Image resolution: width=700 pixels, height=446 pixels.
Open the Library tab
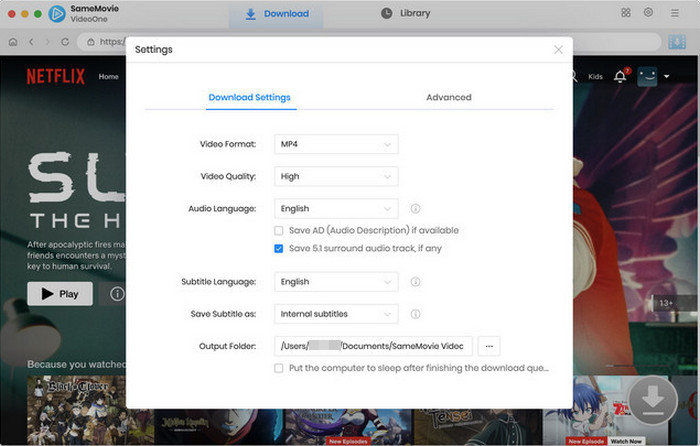pos(406,14)
